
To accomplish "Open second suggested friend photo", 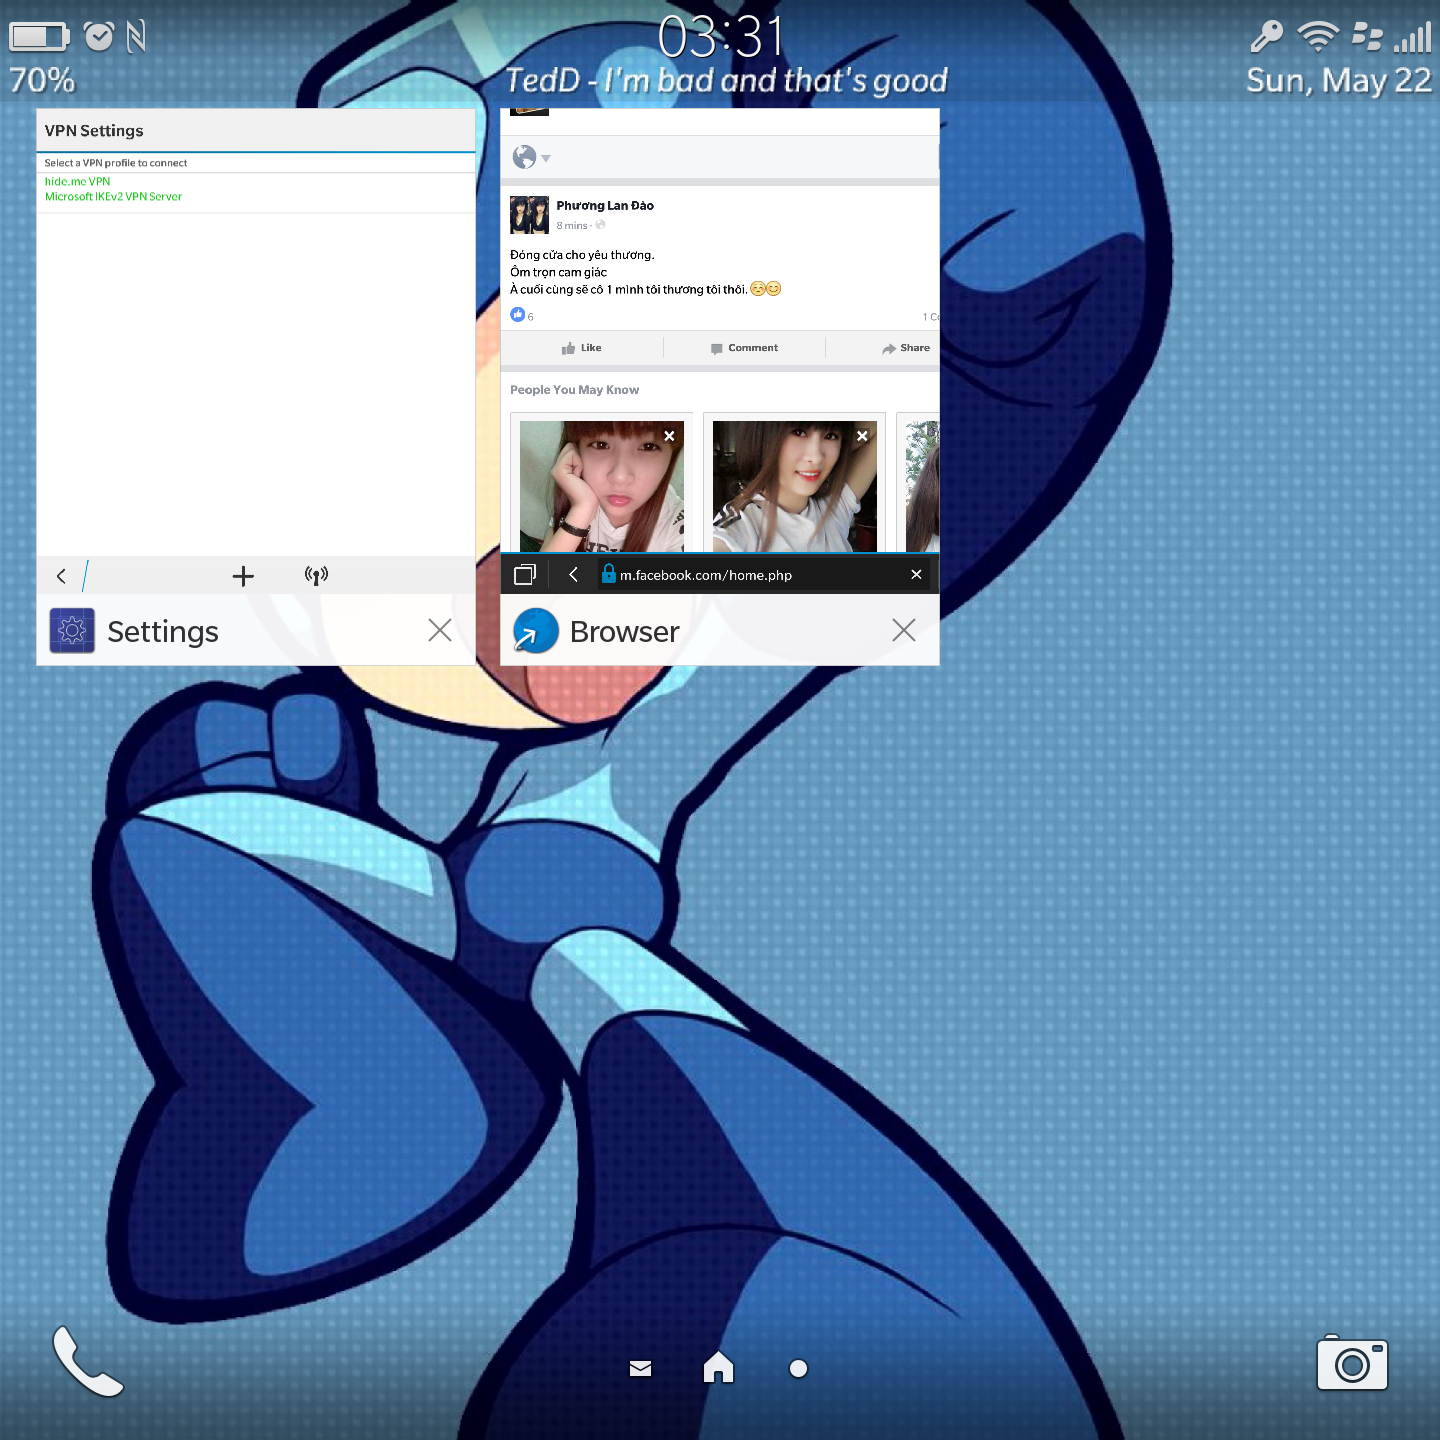I will 795,487.
